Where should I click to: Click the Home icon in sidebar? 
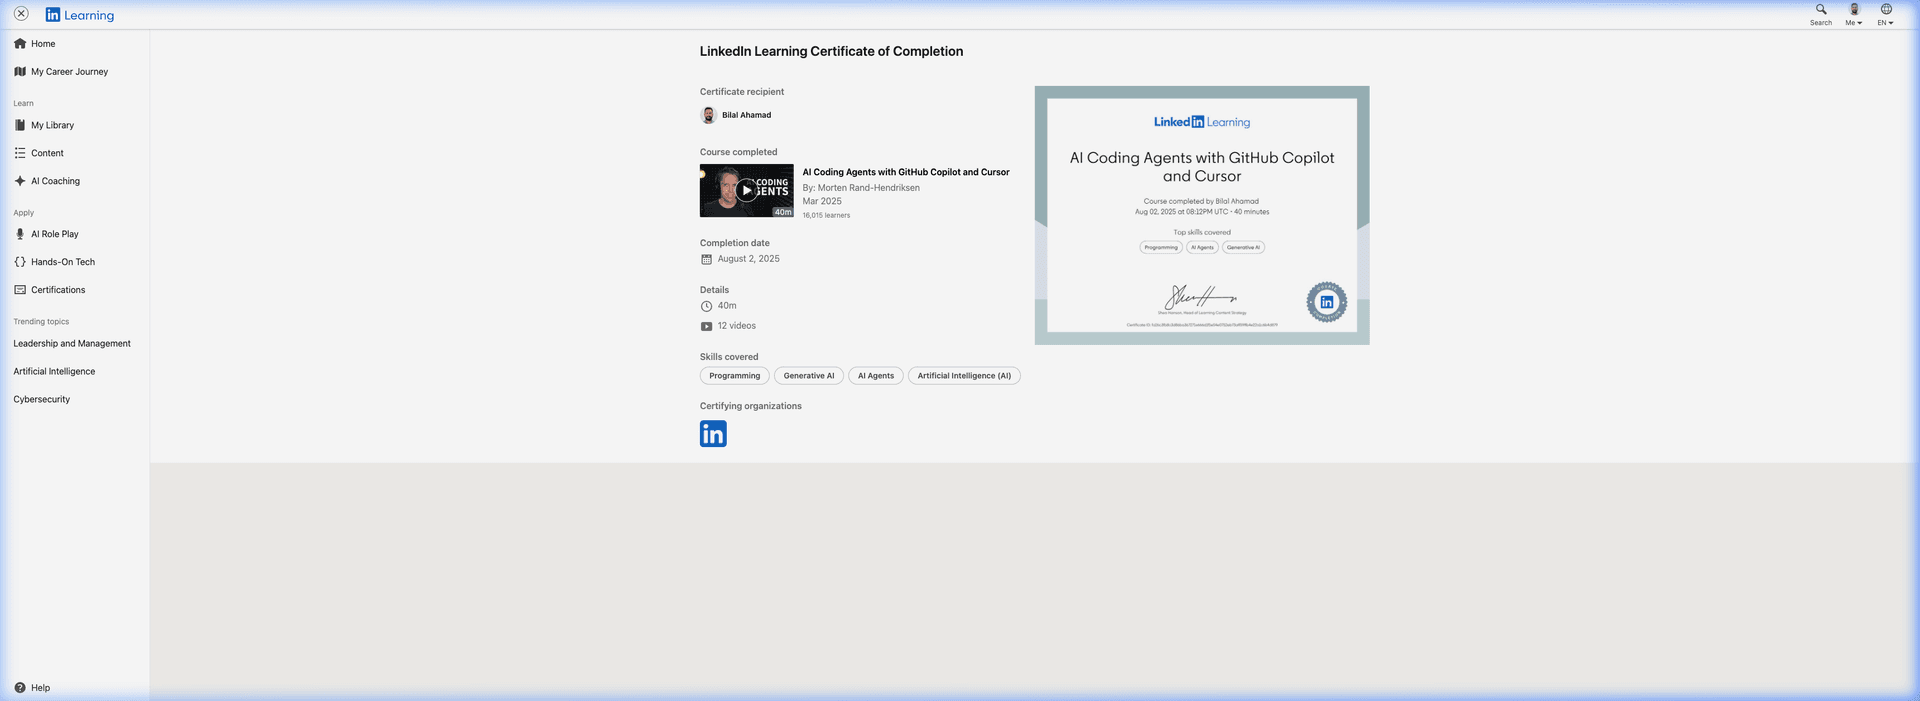(x=20, y=44)
